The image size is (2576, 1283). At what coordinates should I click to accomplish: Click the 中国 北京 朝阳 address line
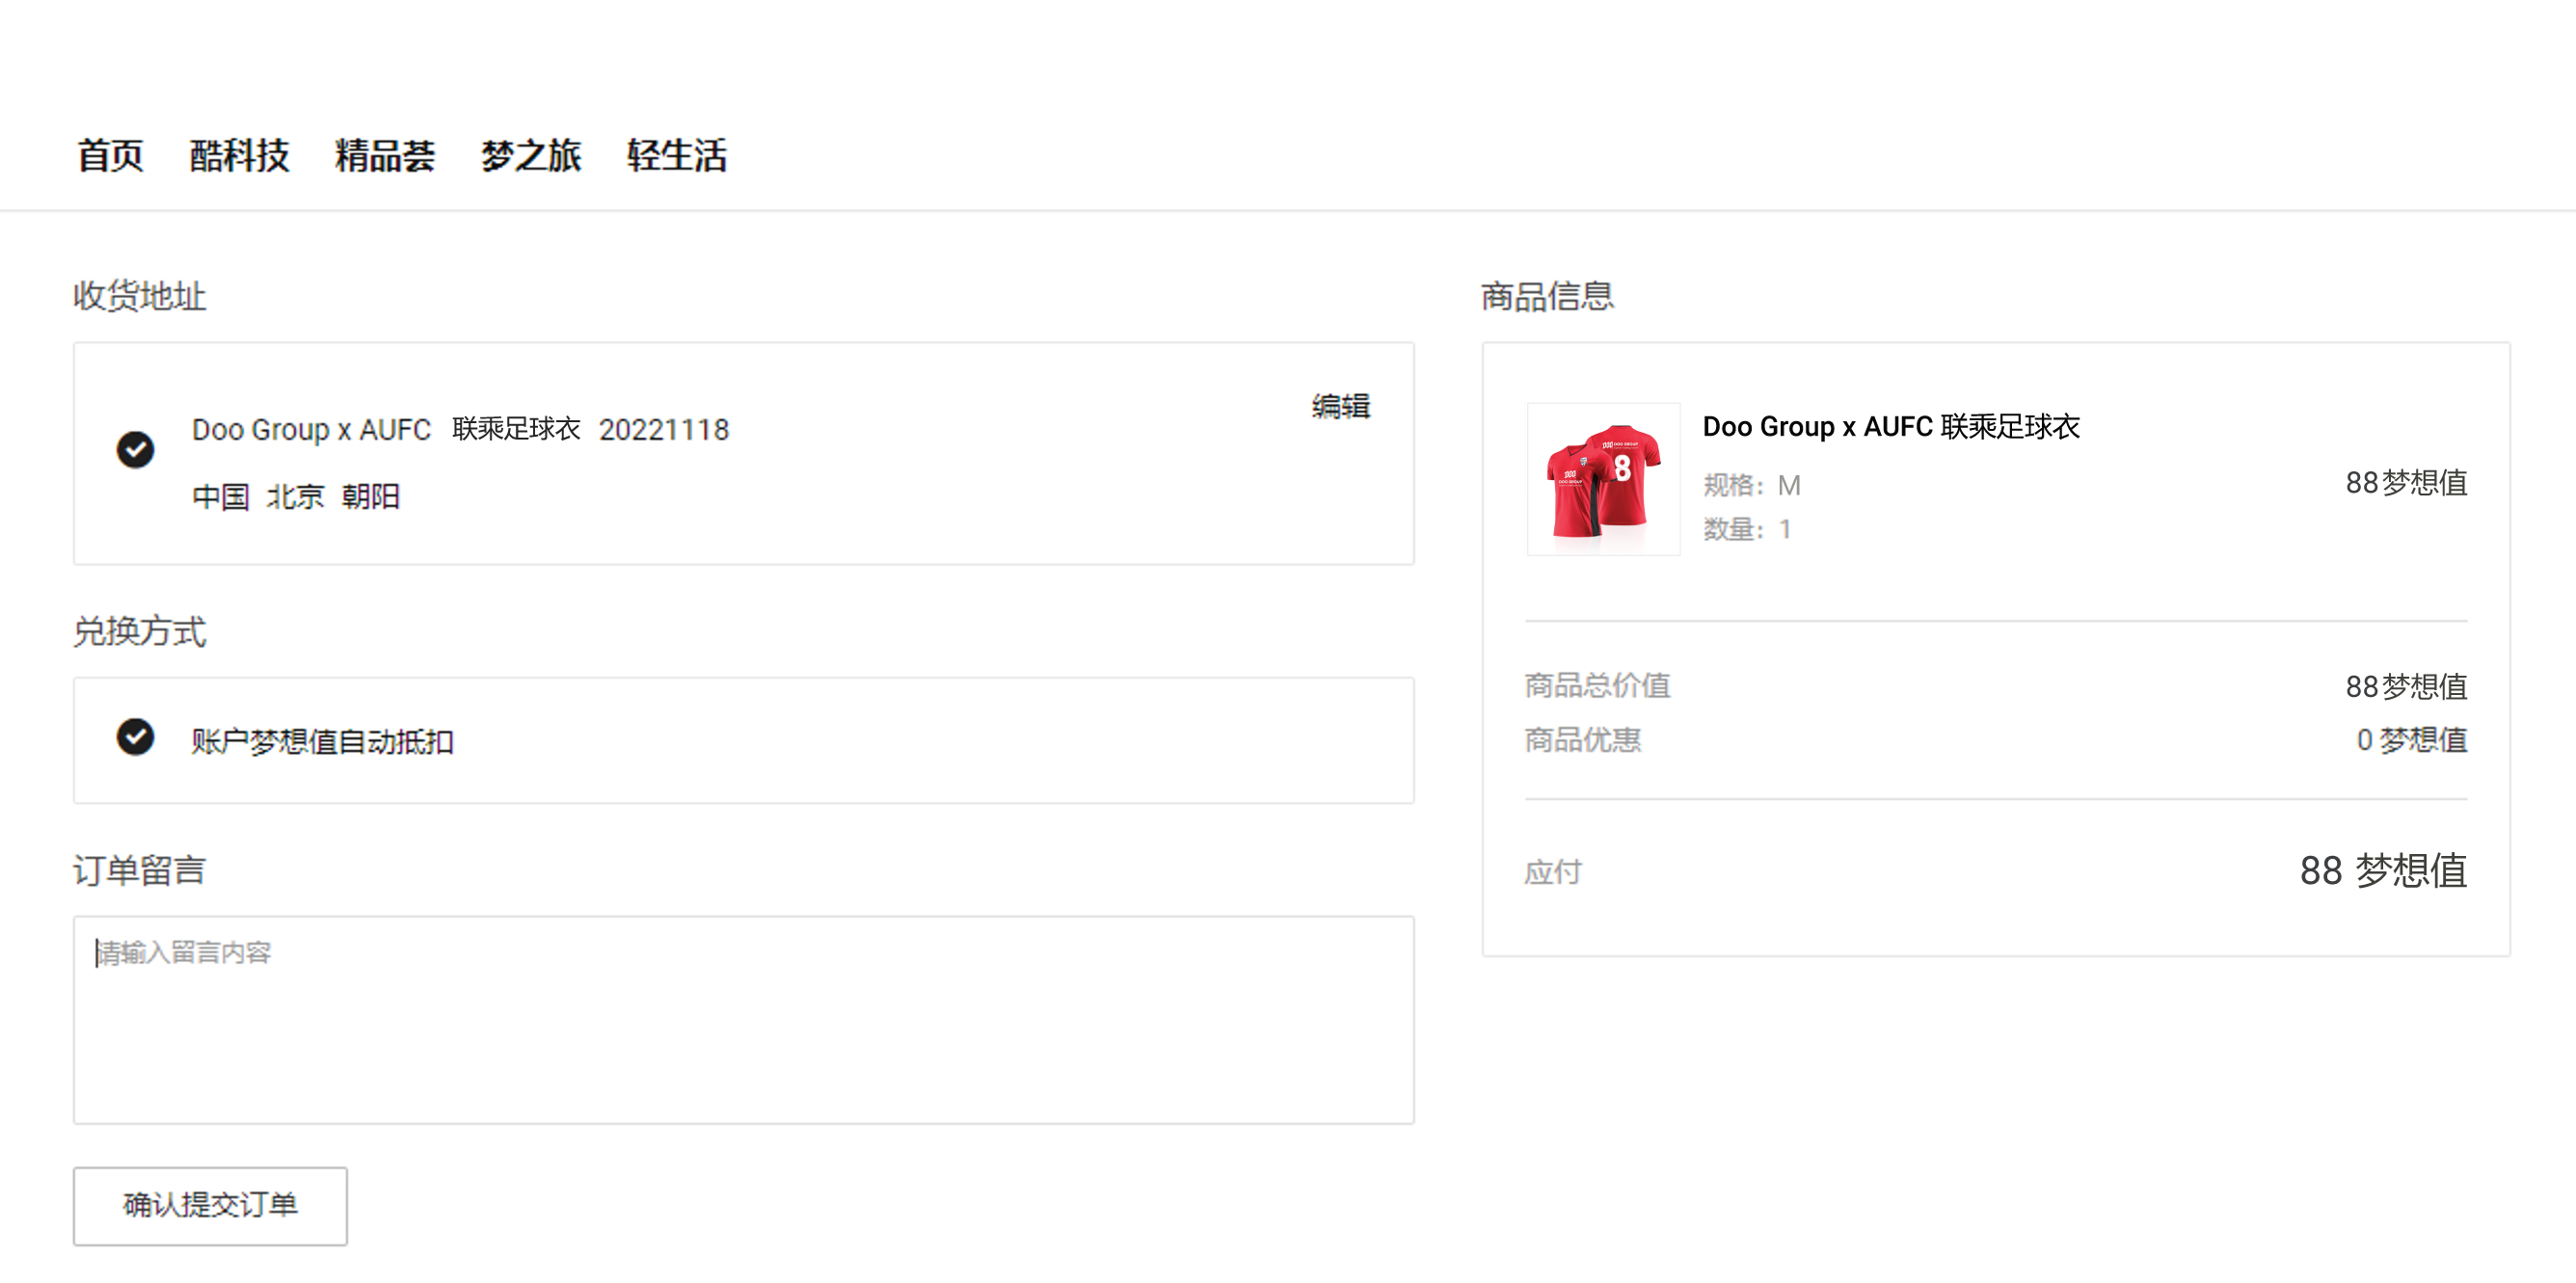pyautogui.click(x=296, y=497)
